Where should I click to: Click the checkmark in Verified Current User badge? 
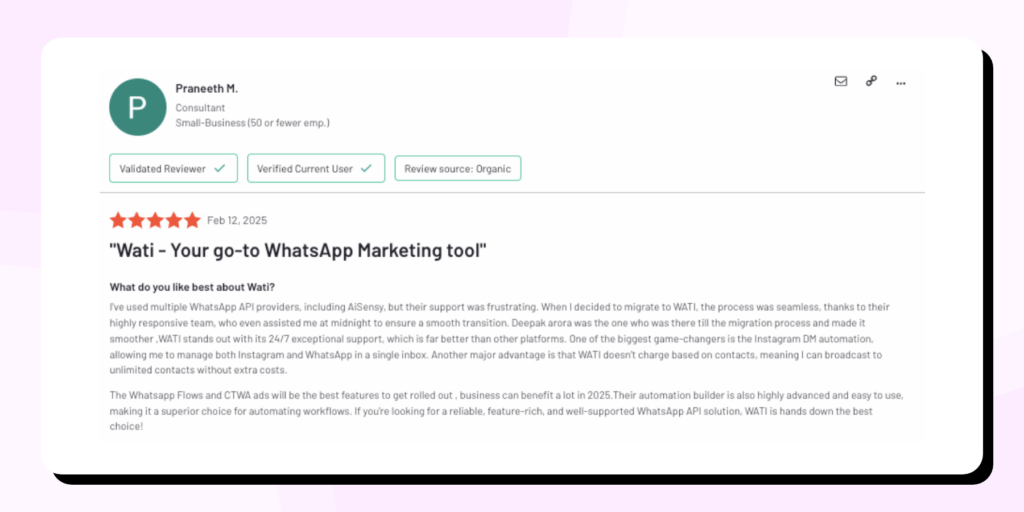366,168
